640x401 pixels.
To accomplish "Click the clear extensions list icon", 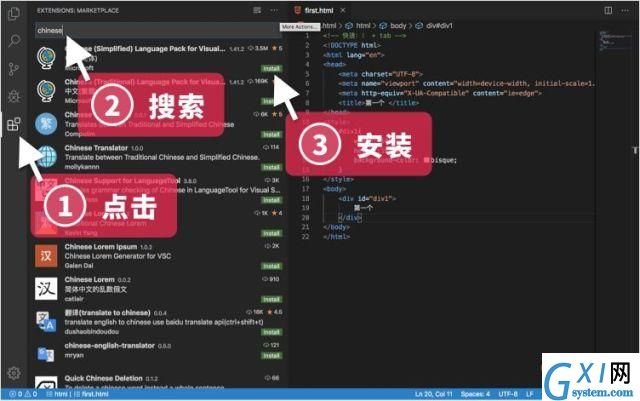I will pos(257,10).
